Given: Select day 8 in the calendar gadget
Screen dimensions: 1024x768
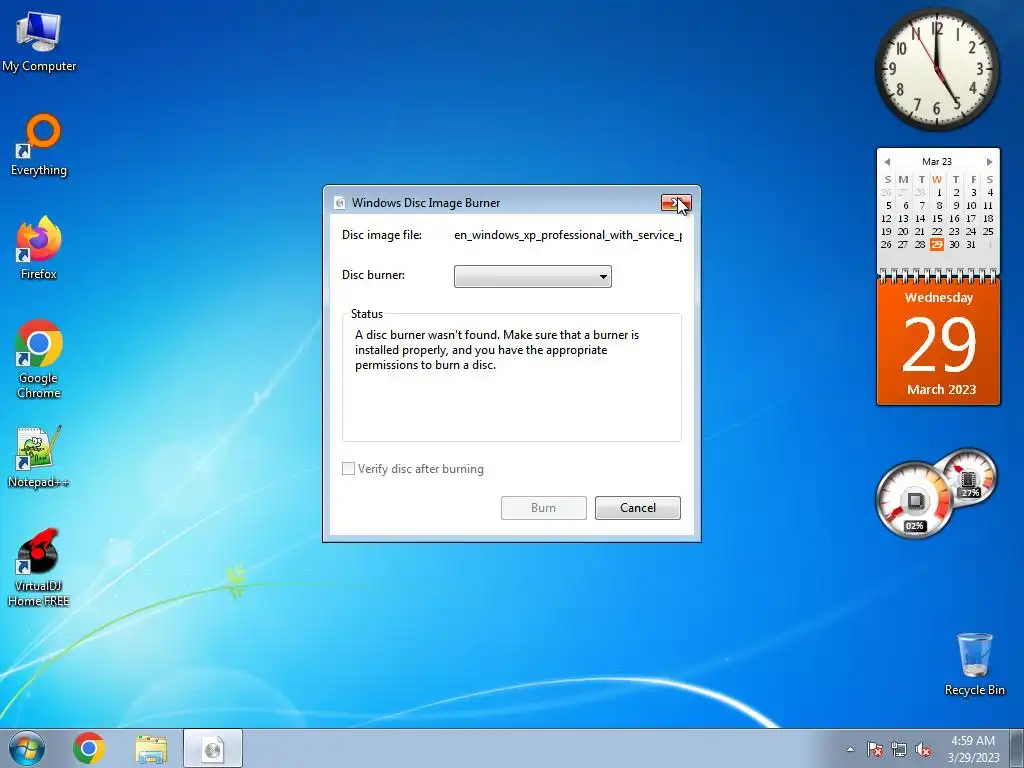Looking at the screenshot, I should [x=938, y=206].
